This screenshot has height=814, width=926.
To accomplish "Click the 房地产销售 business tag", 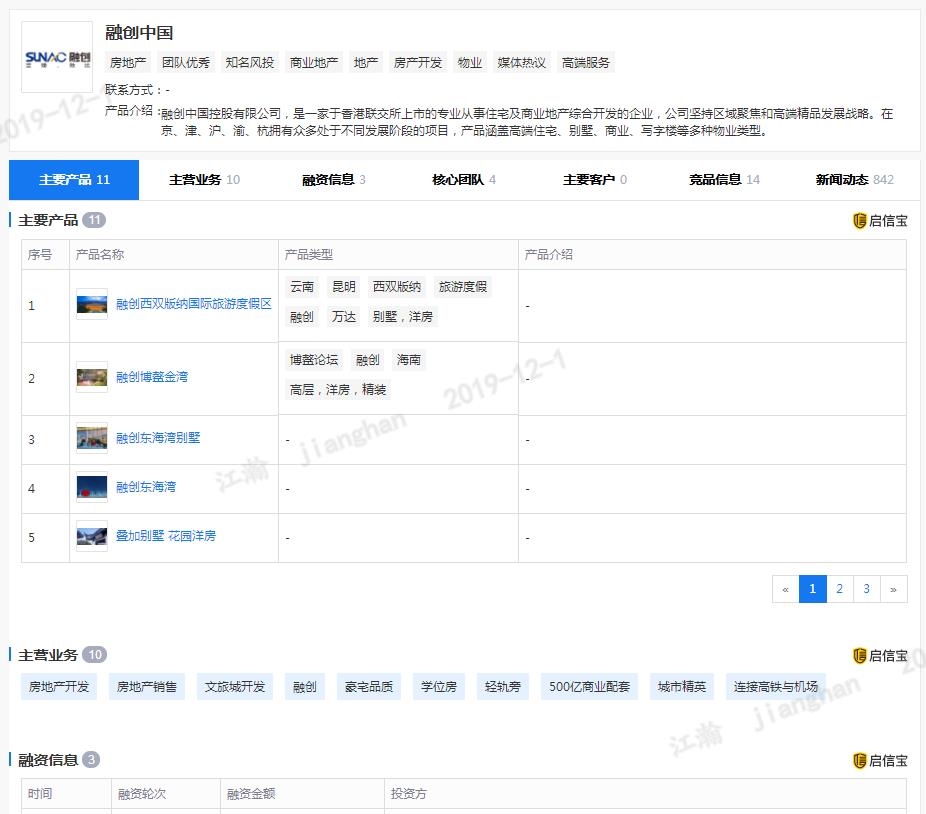I will [147, 686].
